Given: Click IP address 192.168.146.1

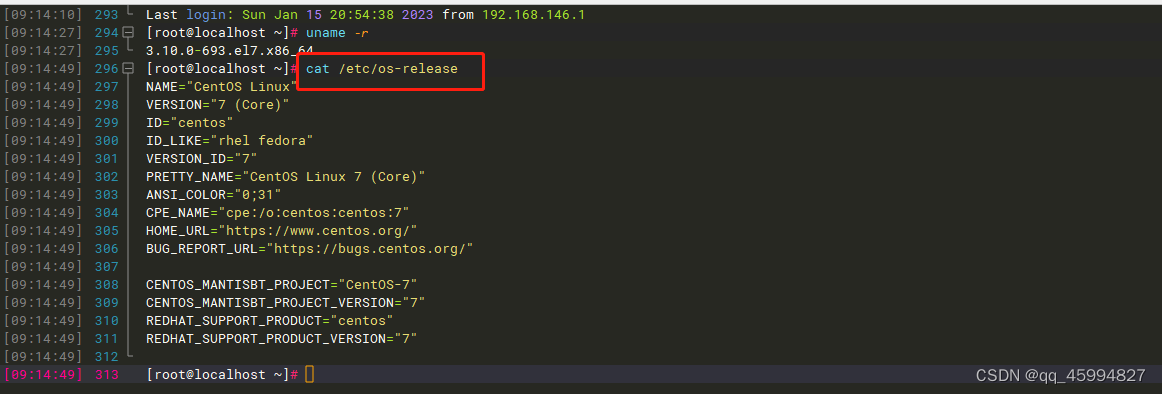Looking at the screenshot, I should point(534,14).
